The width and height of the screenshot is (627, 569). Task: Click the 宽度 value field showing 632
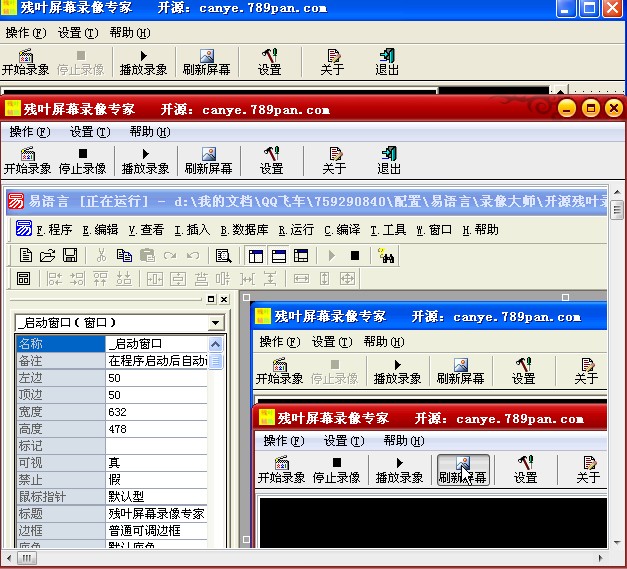155,411
